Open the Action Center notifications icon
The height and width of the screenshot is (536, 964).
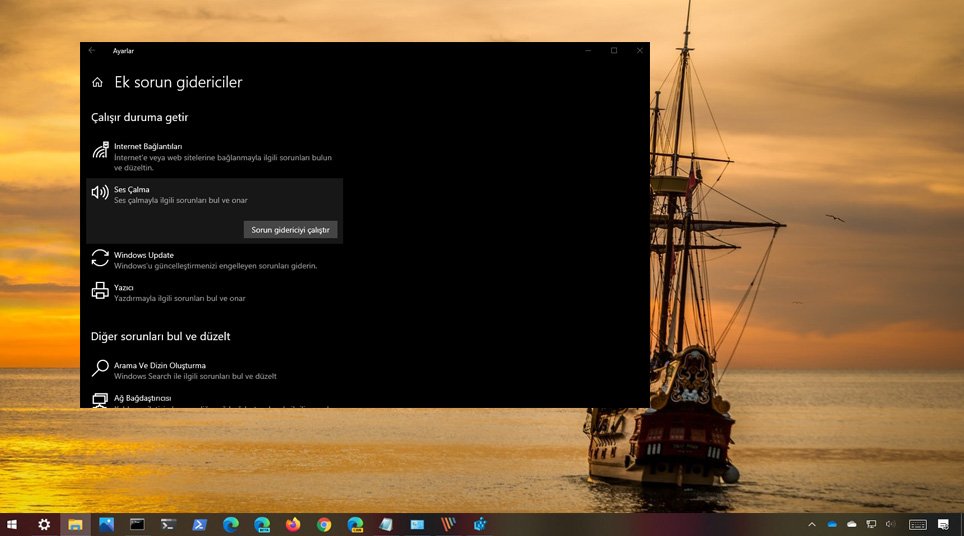pos(943,524)
